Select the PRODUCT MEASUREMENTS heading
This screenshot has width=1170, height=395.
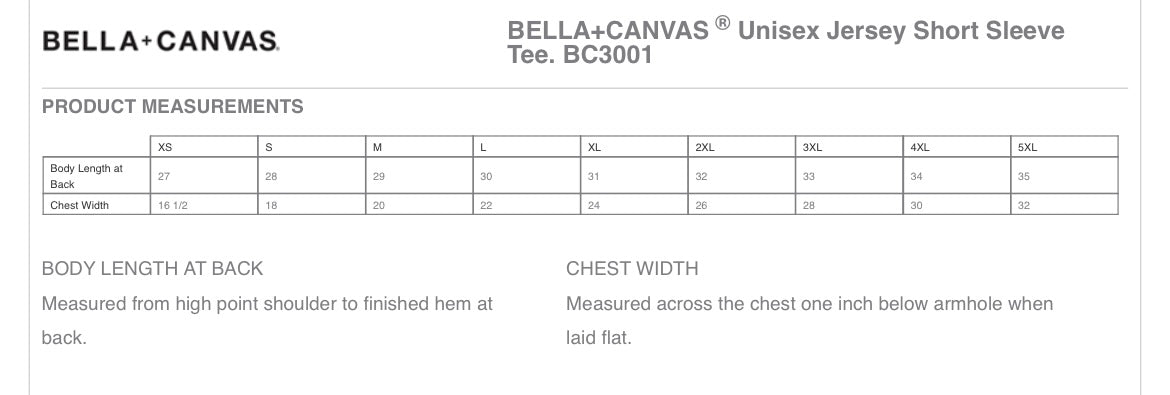172,107
